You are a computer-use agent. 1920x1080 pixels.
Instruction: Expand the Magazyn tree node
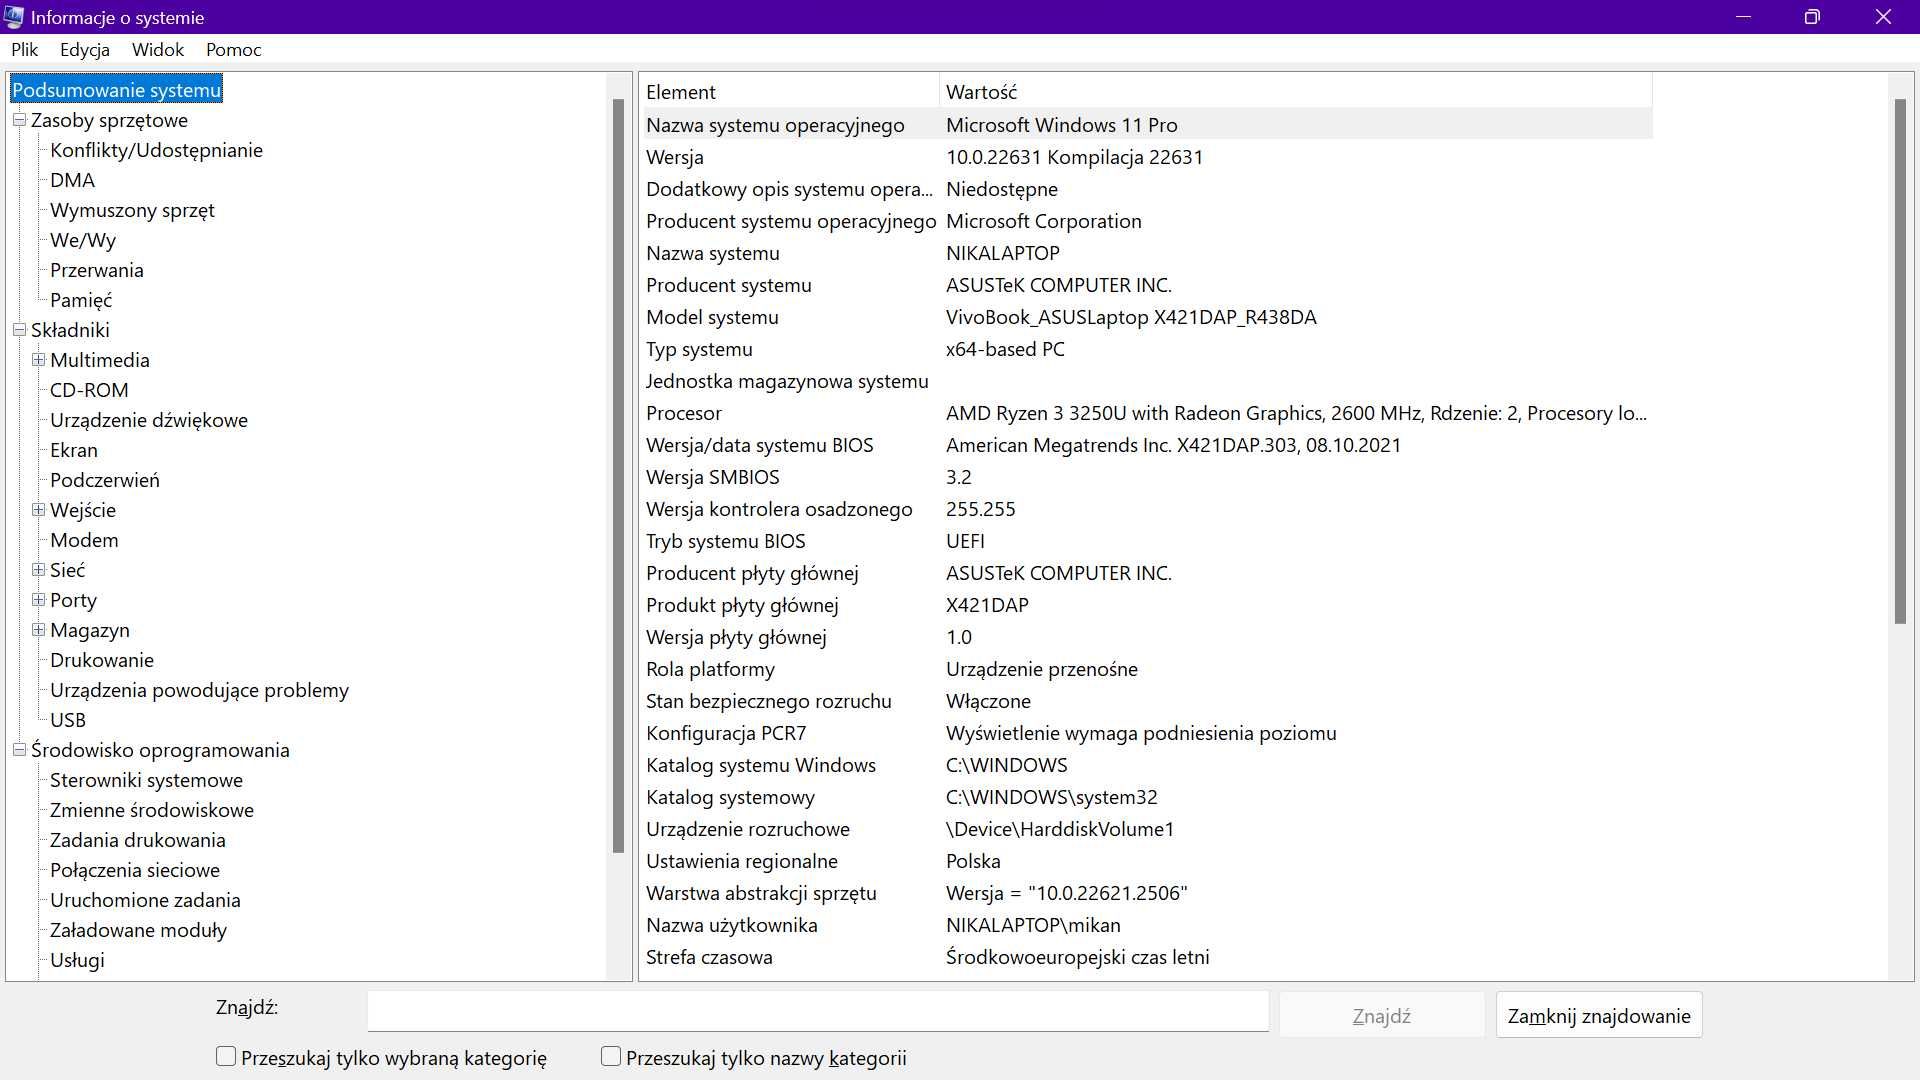click(x=38, y=630)
